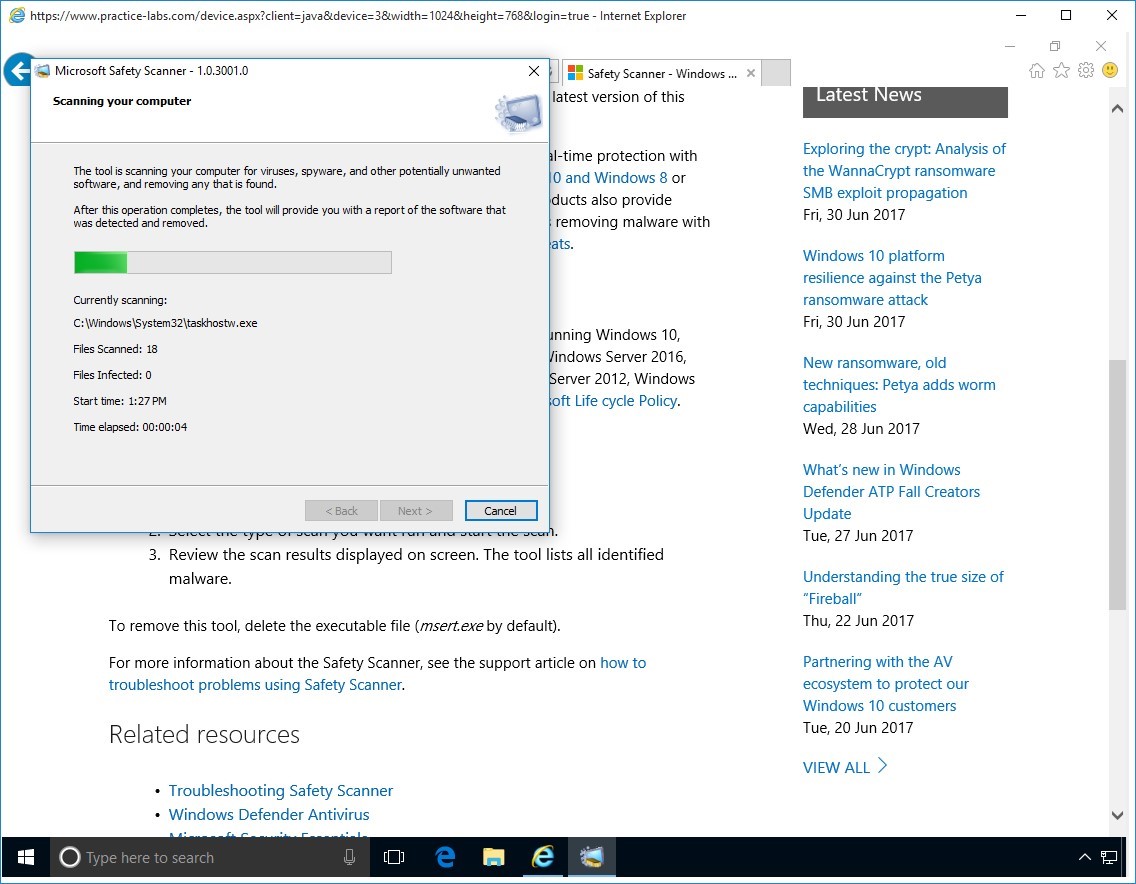Screen dimensions: 1136x884
Task: Click the inner window close X icon
Action: coord(1100,46)
